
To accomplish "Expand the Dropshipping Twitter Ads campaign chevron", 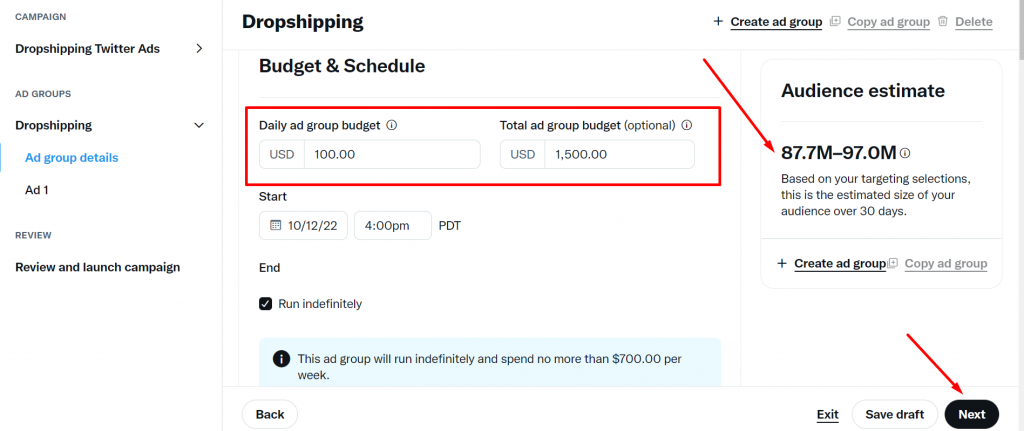I will point(200,48).
